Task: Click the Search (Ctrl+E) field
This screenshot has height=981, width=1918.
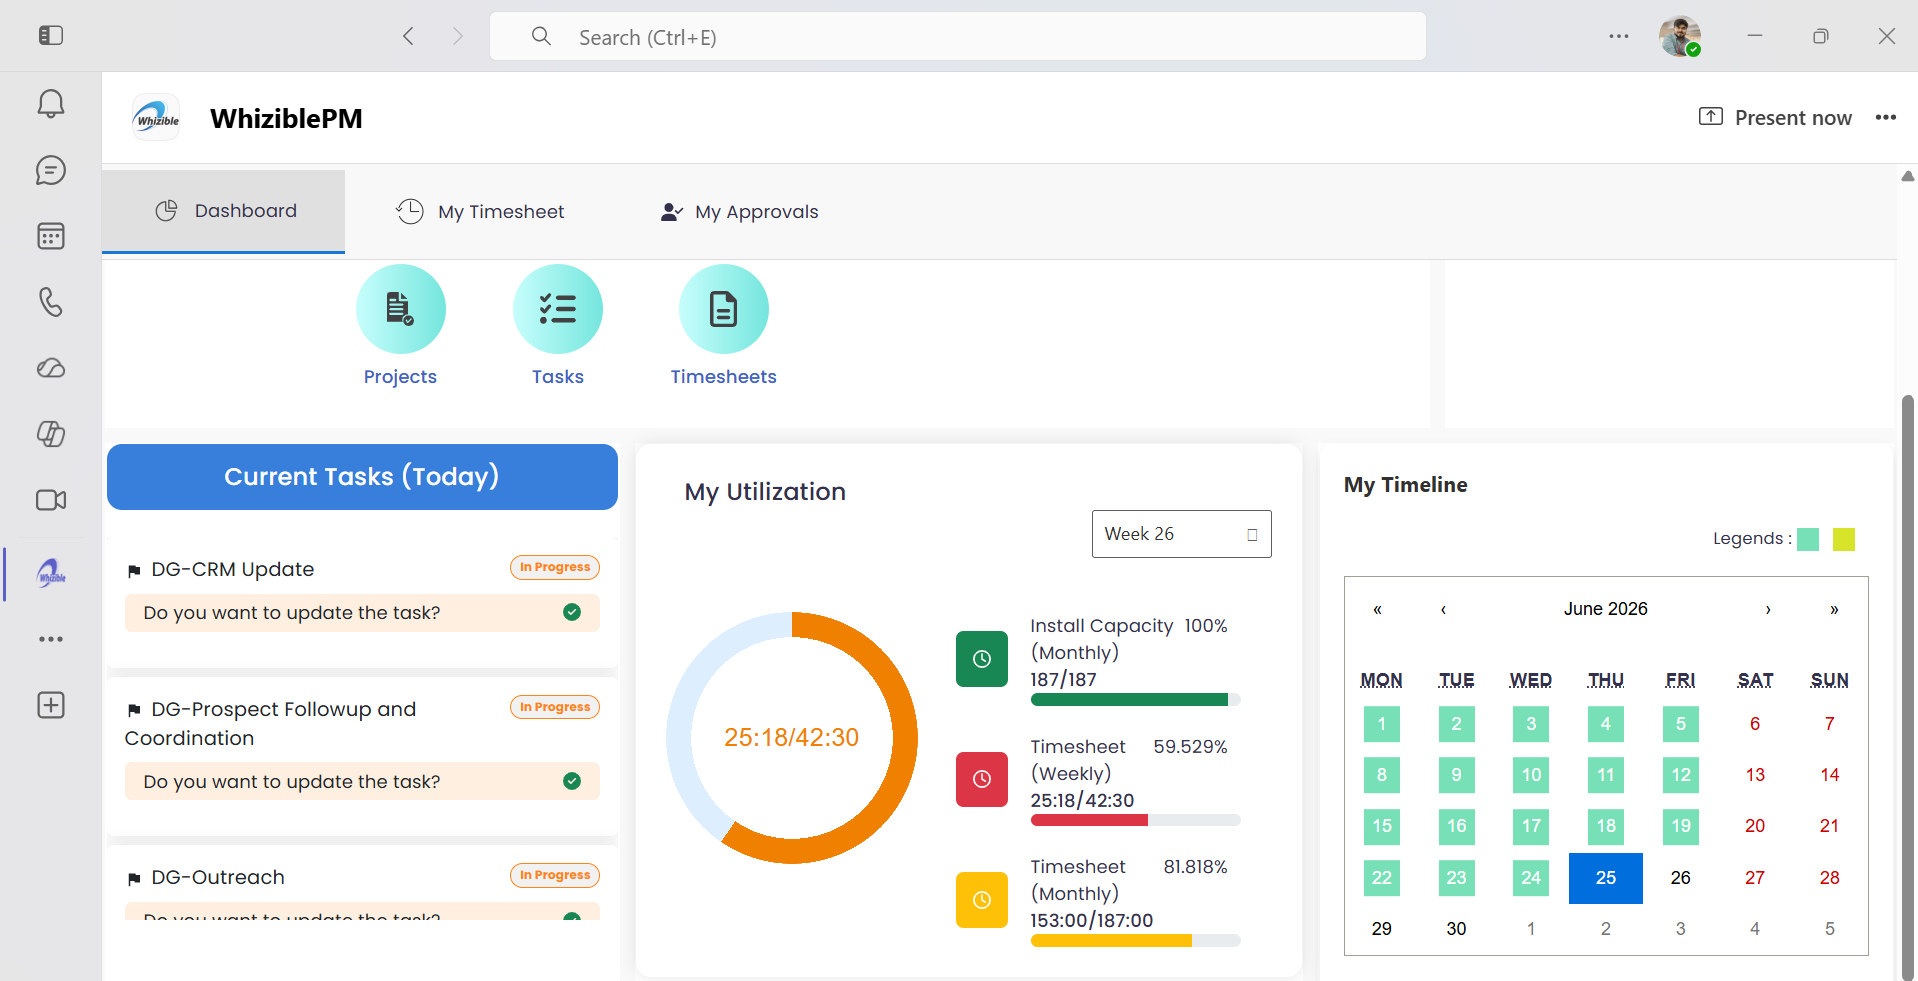Action: (958, 36)
